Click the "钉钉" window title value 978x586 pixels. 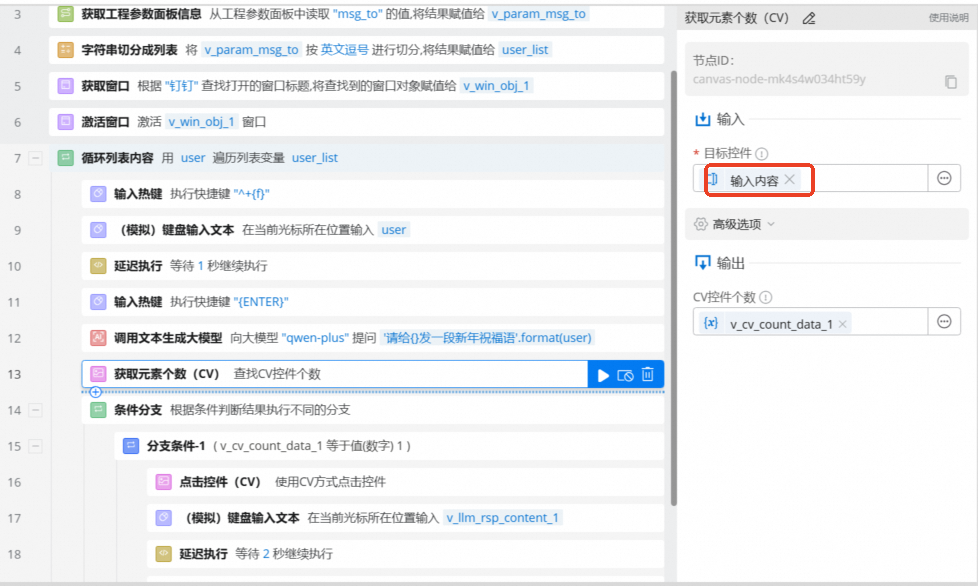point(182,86)
